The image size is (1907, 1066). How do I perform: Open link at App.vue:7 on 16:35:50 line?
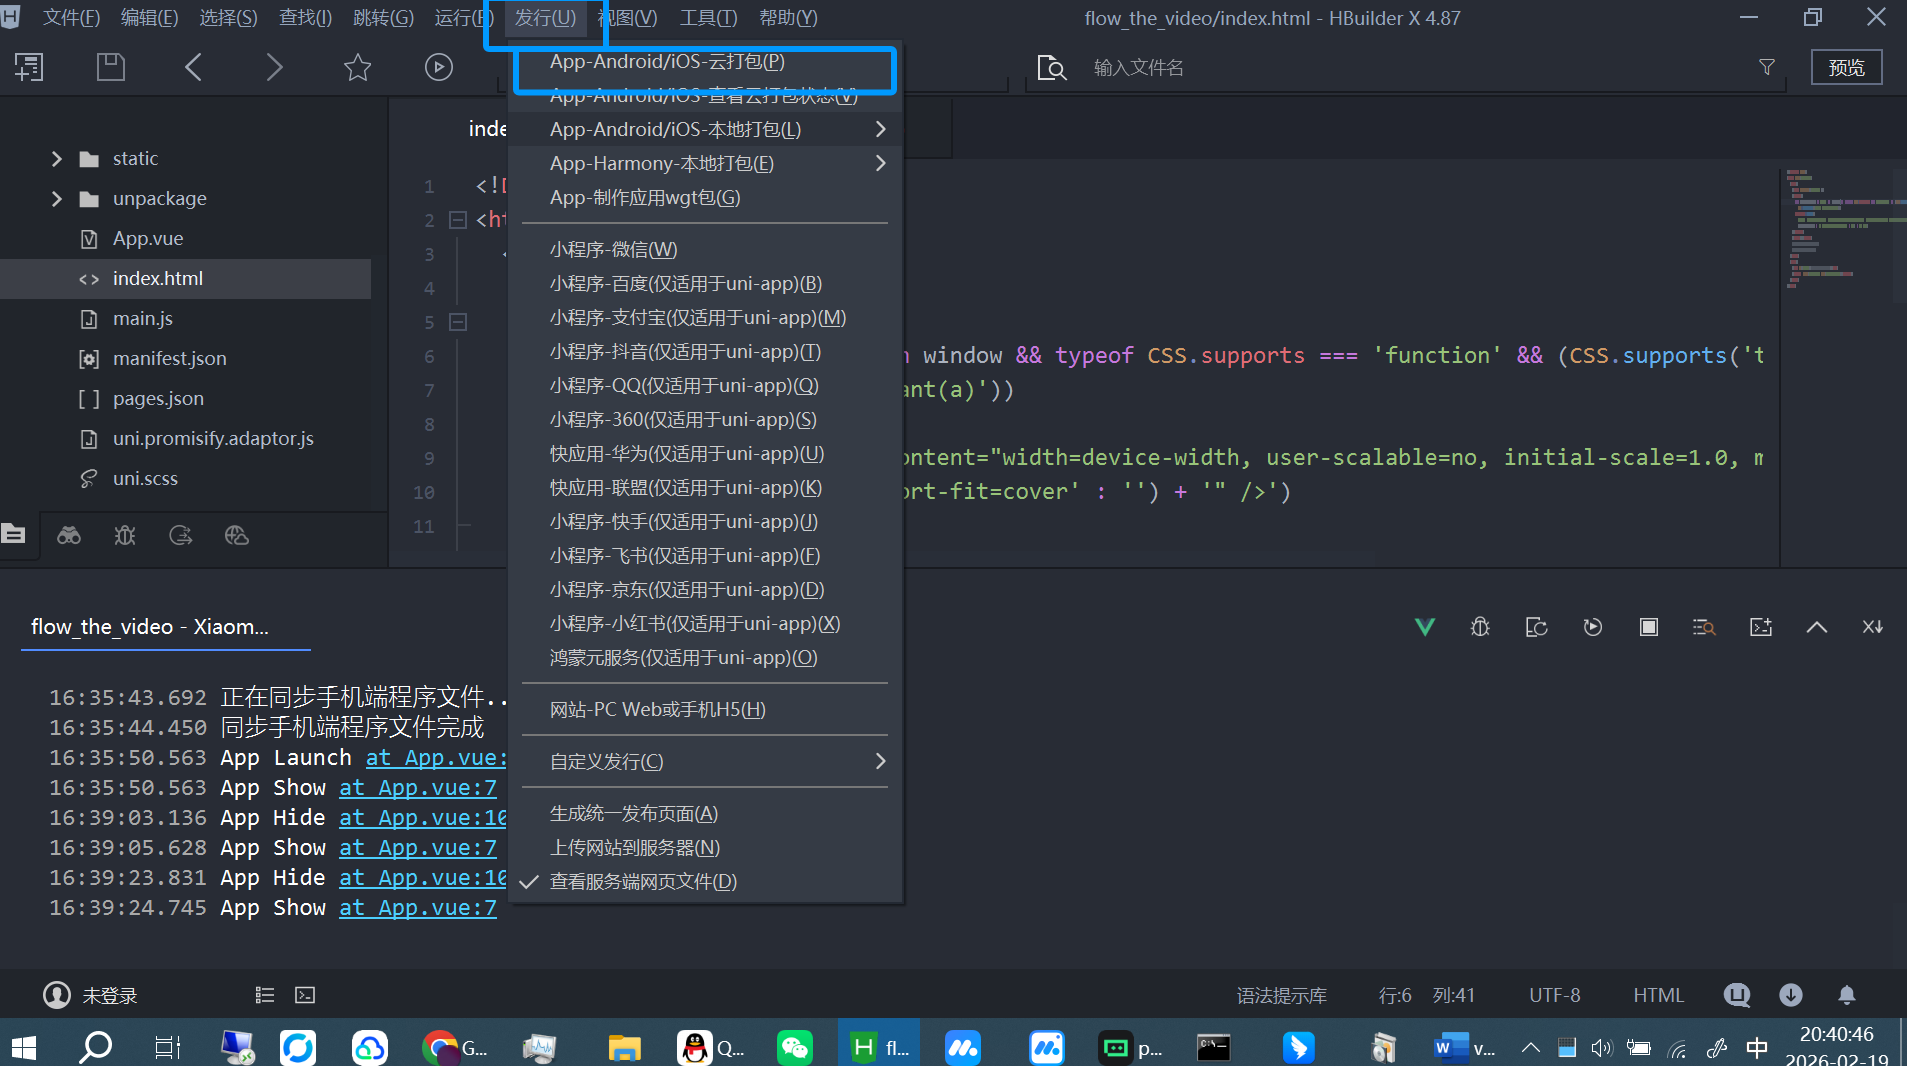coord(418,788)
